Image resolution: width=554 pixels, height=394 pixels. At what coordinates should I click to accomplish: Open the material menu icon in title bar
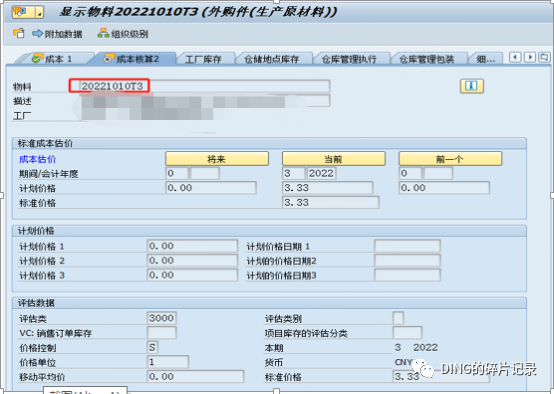[28, 12]
